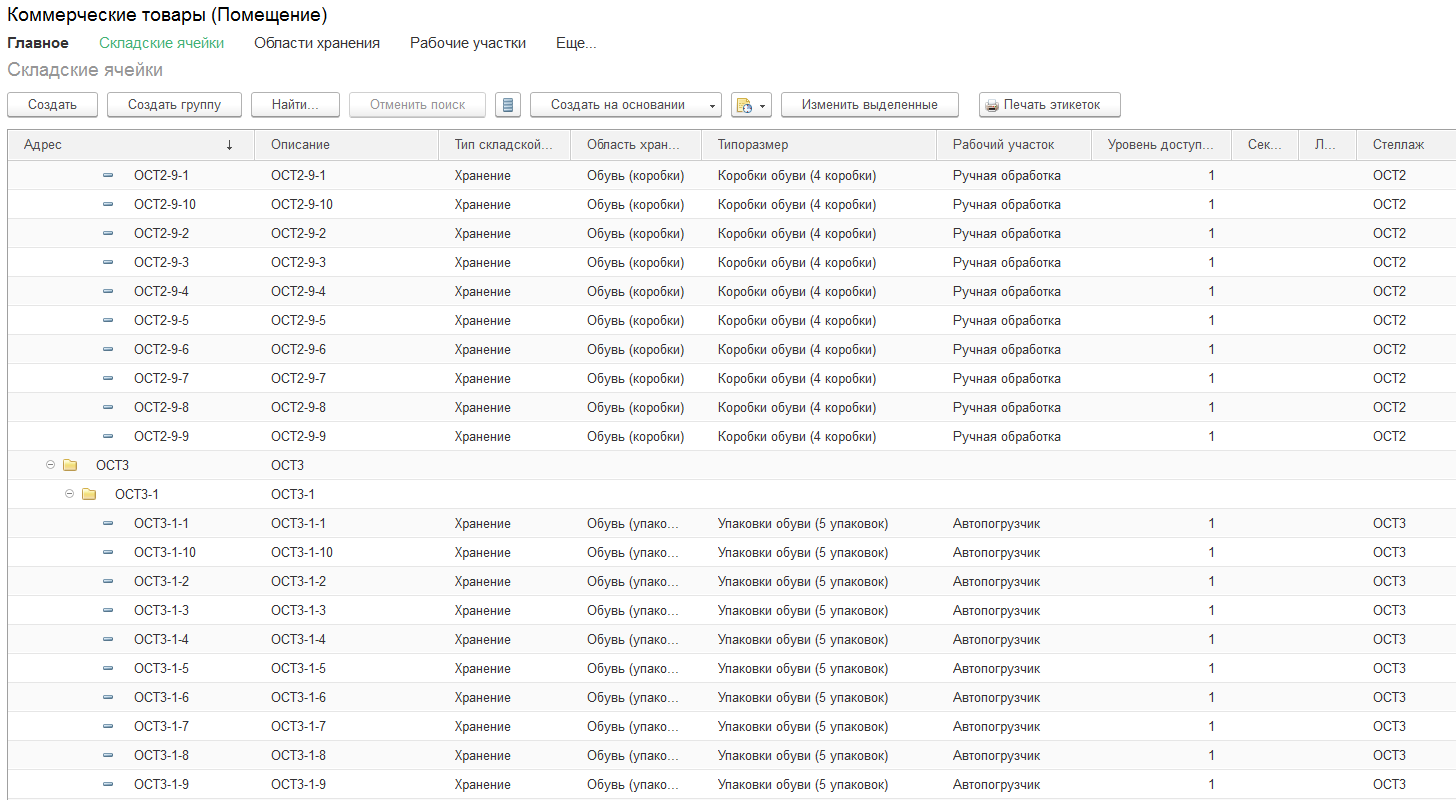Click the item icon beside ОСТ3-1-9
This screenshot has height=800, width=1456.
pyautogui.click(x=108, y=785)
